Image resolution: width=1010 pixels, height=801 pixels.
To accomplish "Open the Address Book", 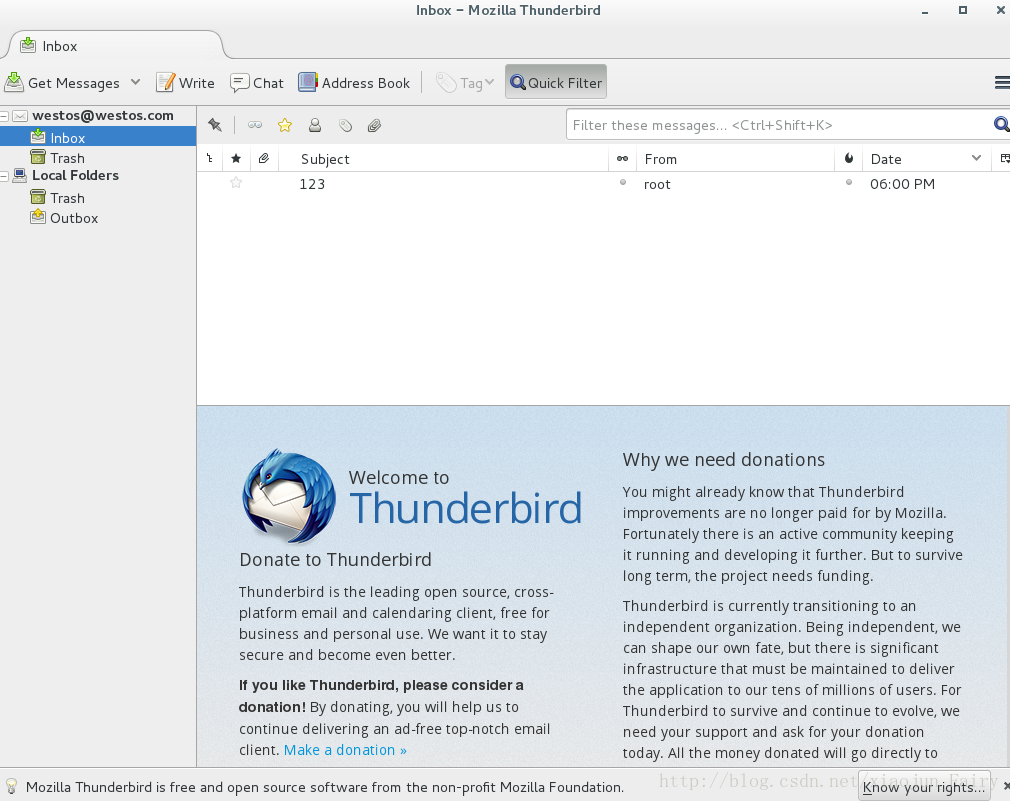I will pyautogui.click(x=354, y=82).
